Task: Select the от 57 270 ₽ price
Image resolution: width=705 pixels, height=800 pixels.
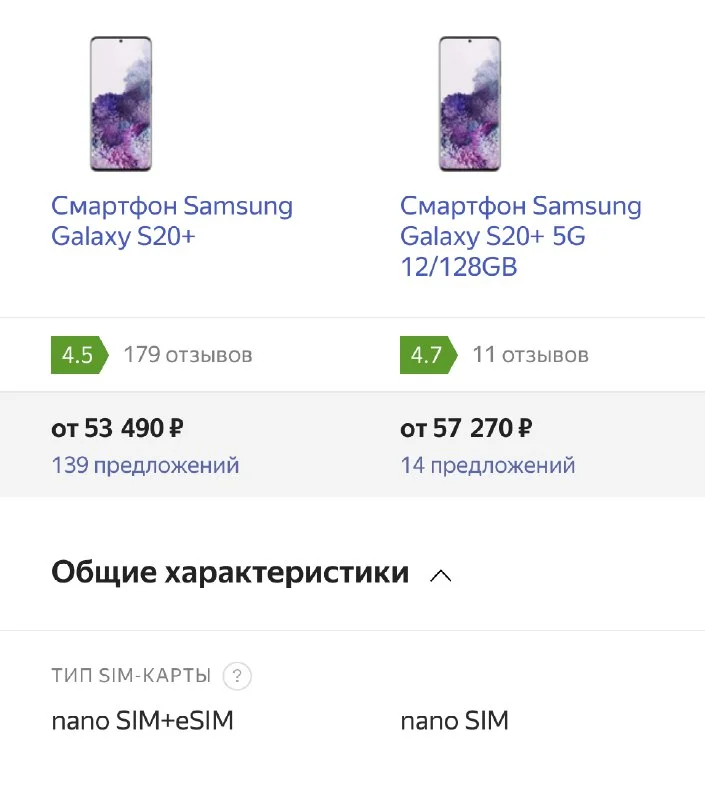Action: (466, 429)
